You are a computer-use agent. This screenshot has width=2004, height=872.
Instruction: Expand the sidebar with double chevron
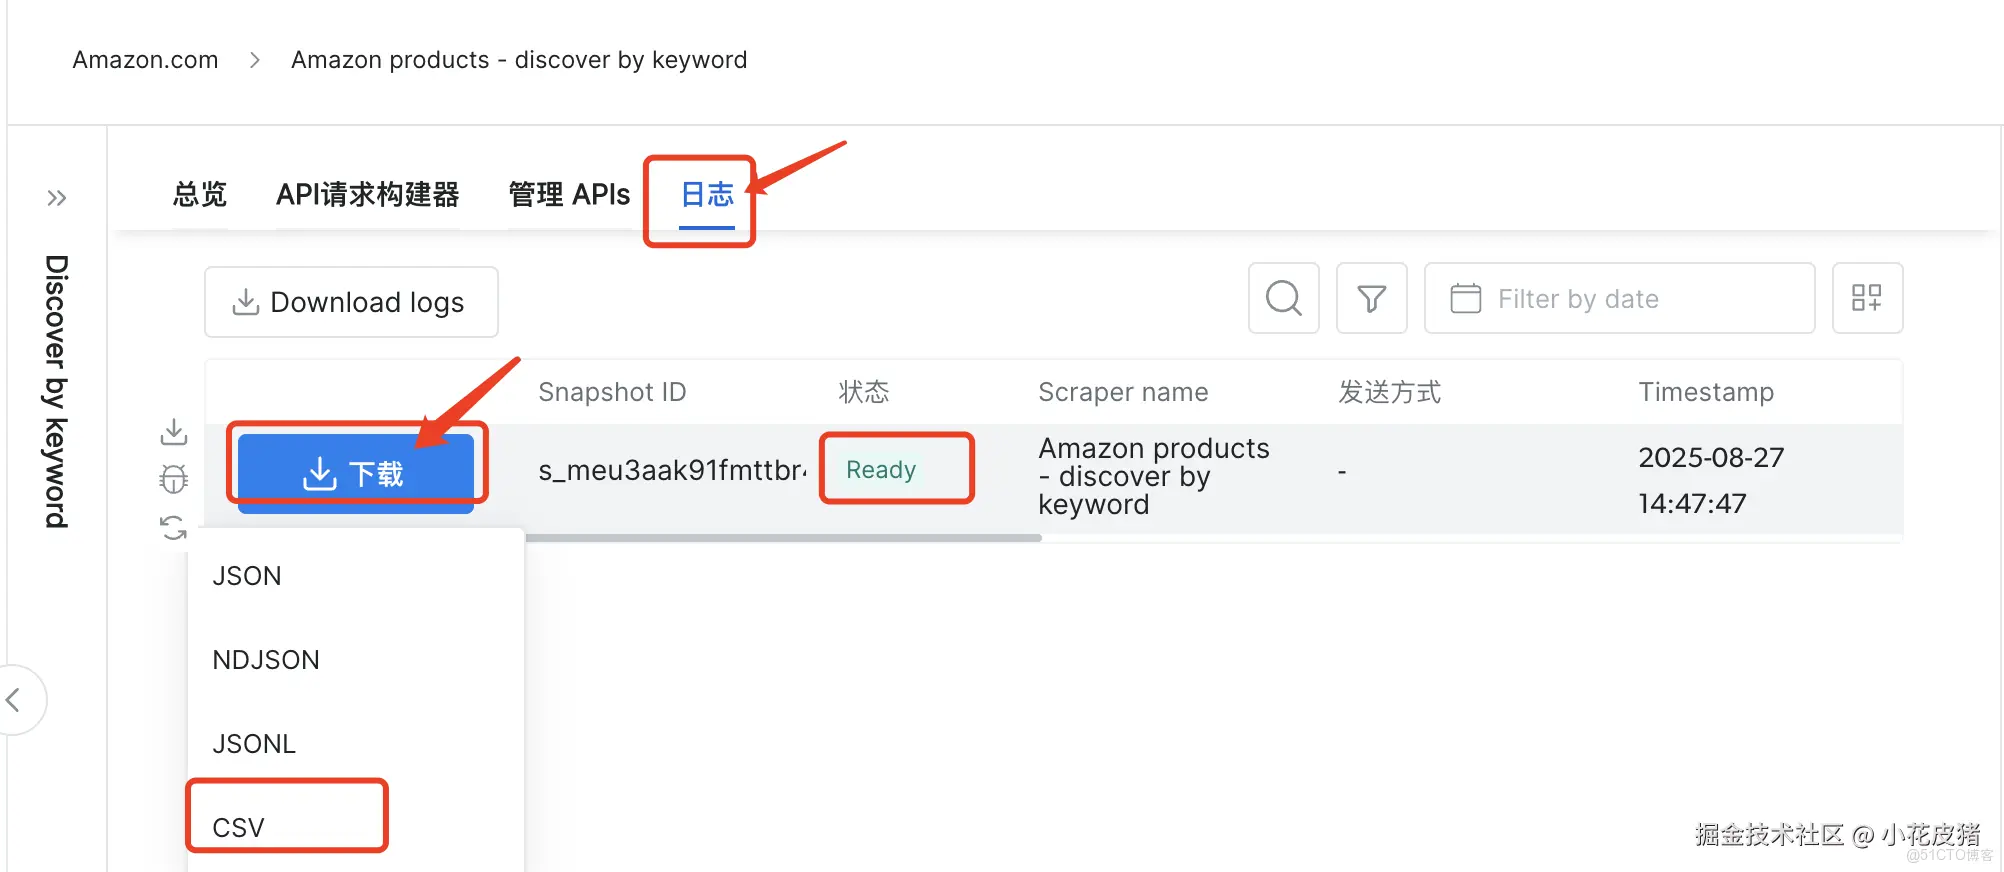(x=57, y=198)
